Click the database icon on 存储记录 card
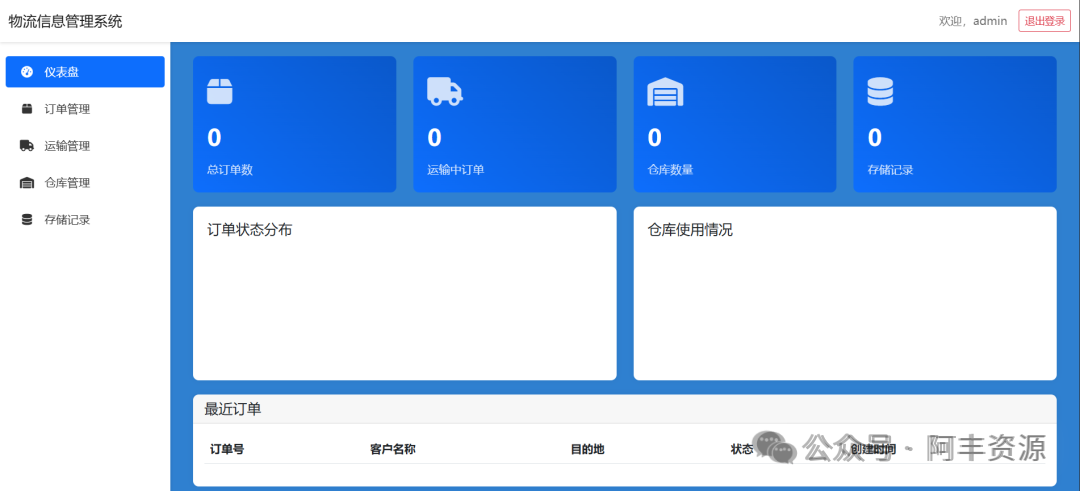The image size is (1080, 491). [x=880, y=91]
